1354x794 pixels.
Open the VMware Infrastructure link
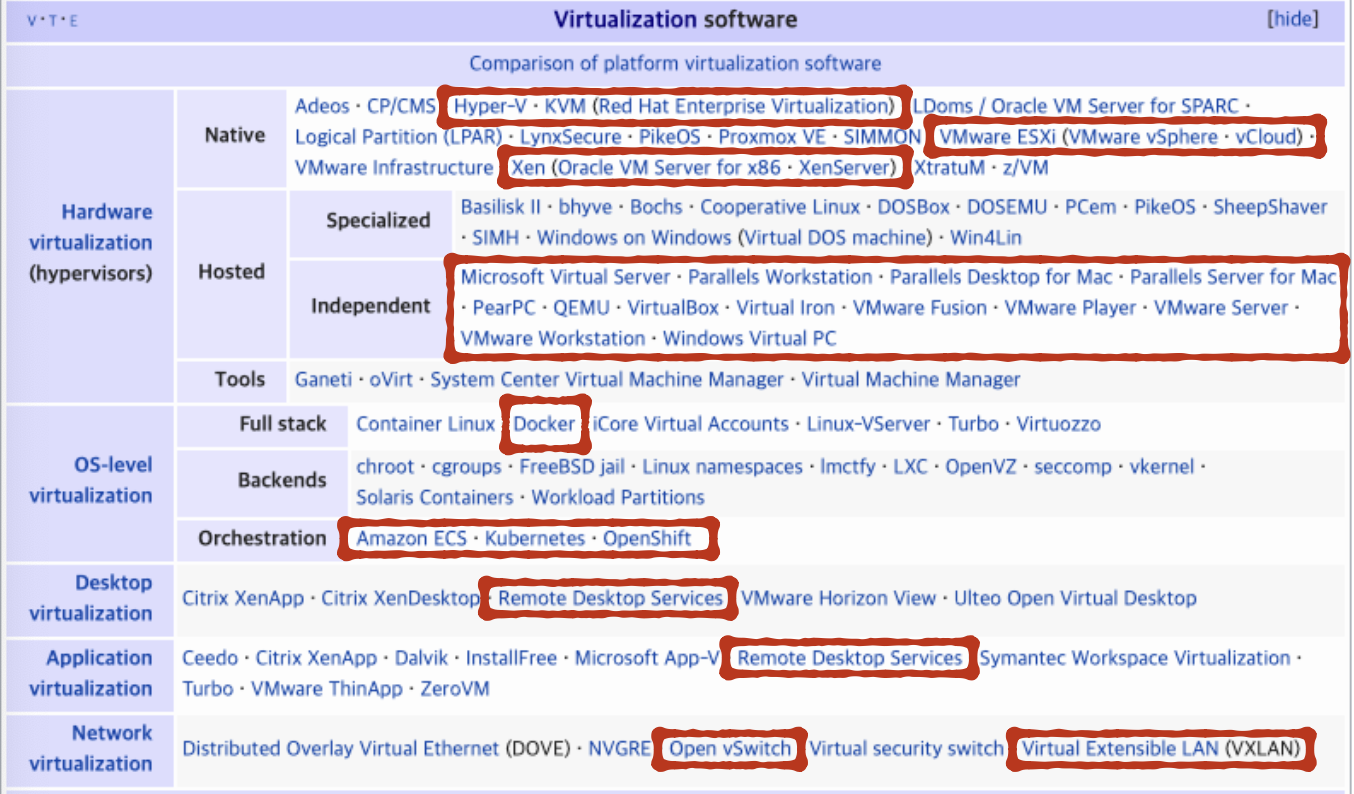tap(394, 168)
